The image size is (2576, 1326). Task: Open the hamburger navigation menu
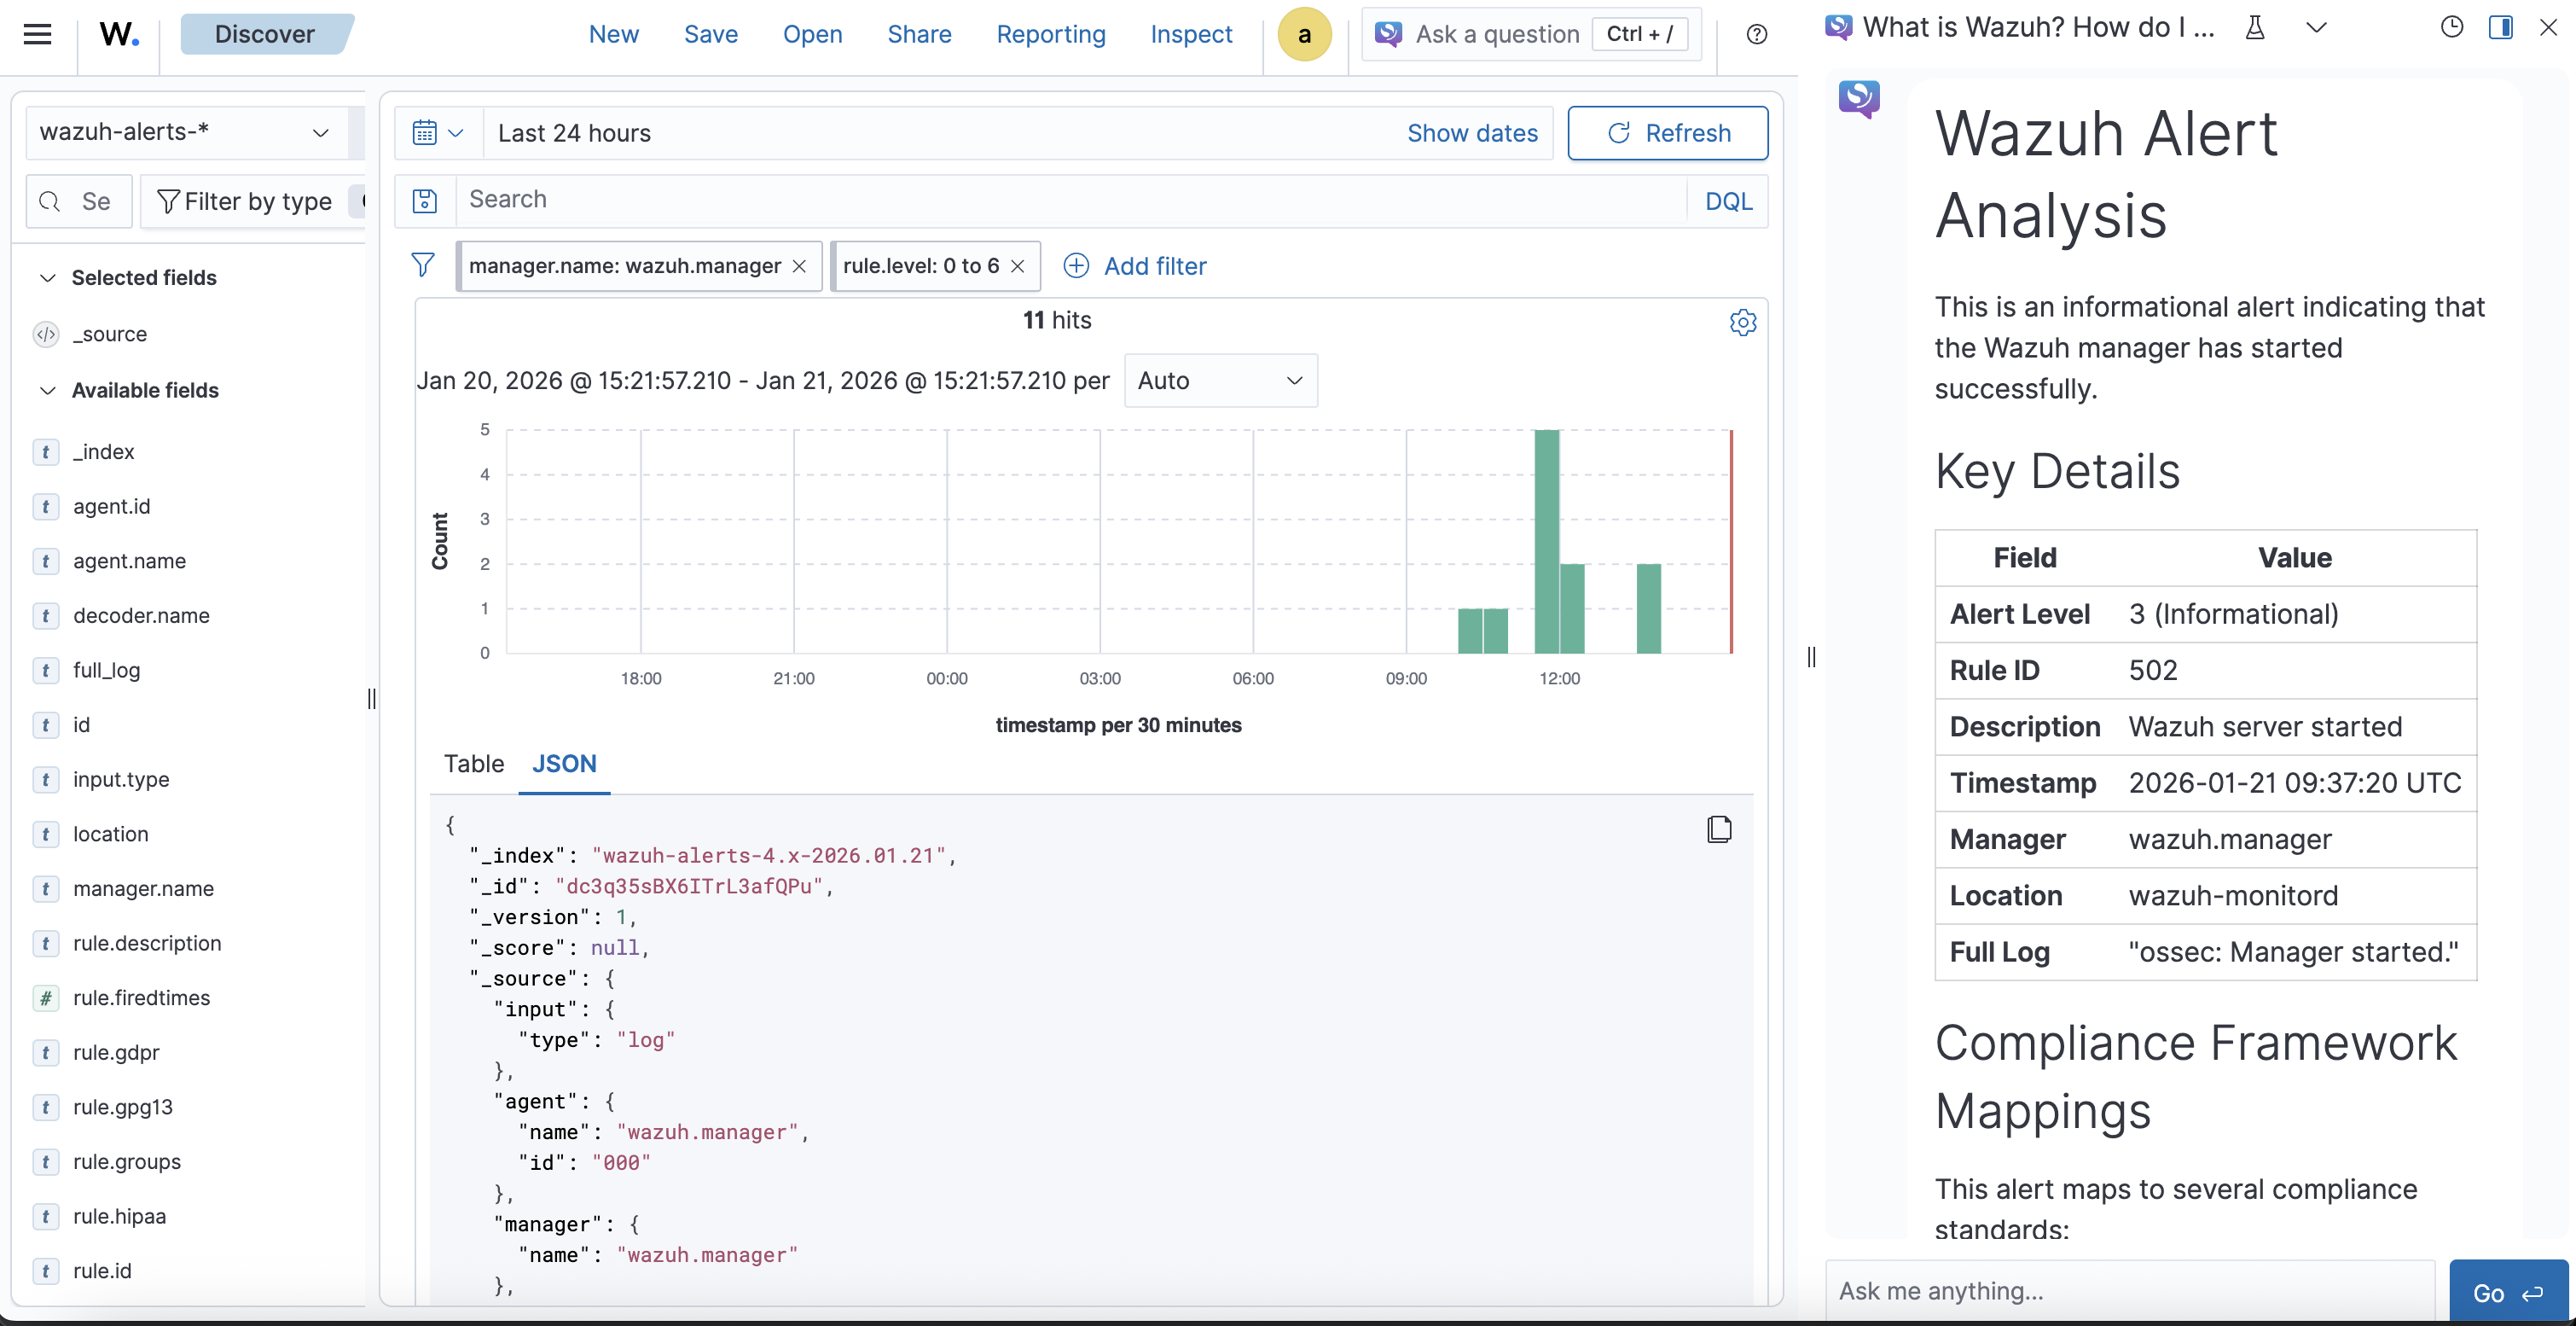tap(38, 34)
